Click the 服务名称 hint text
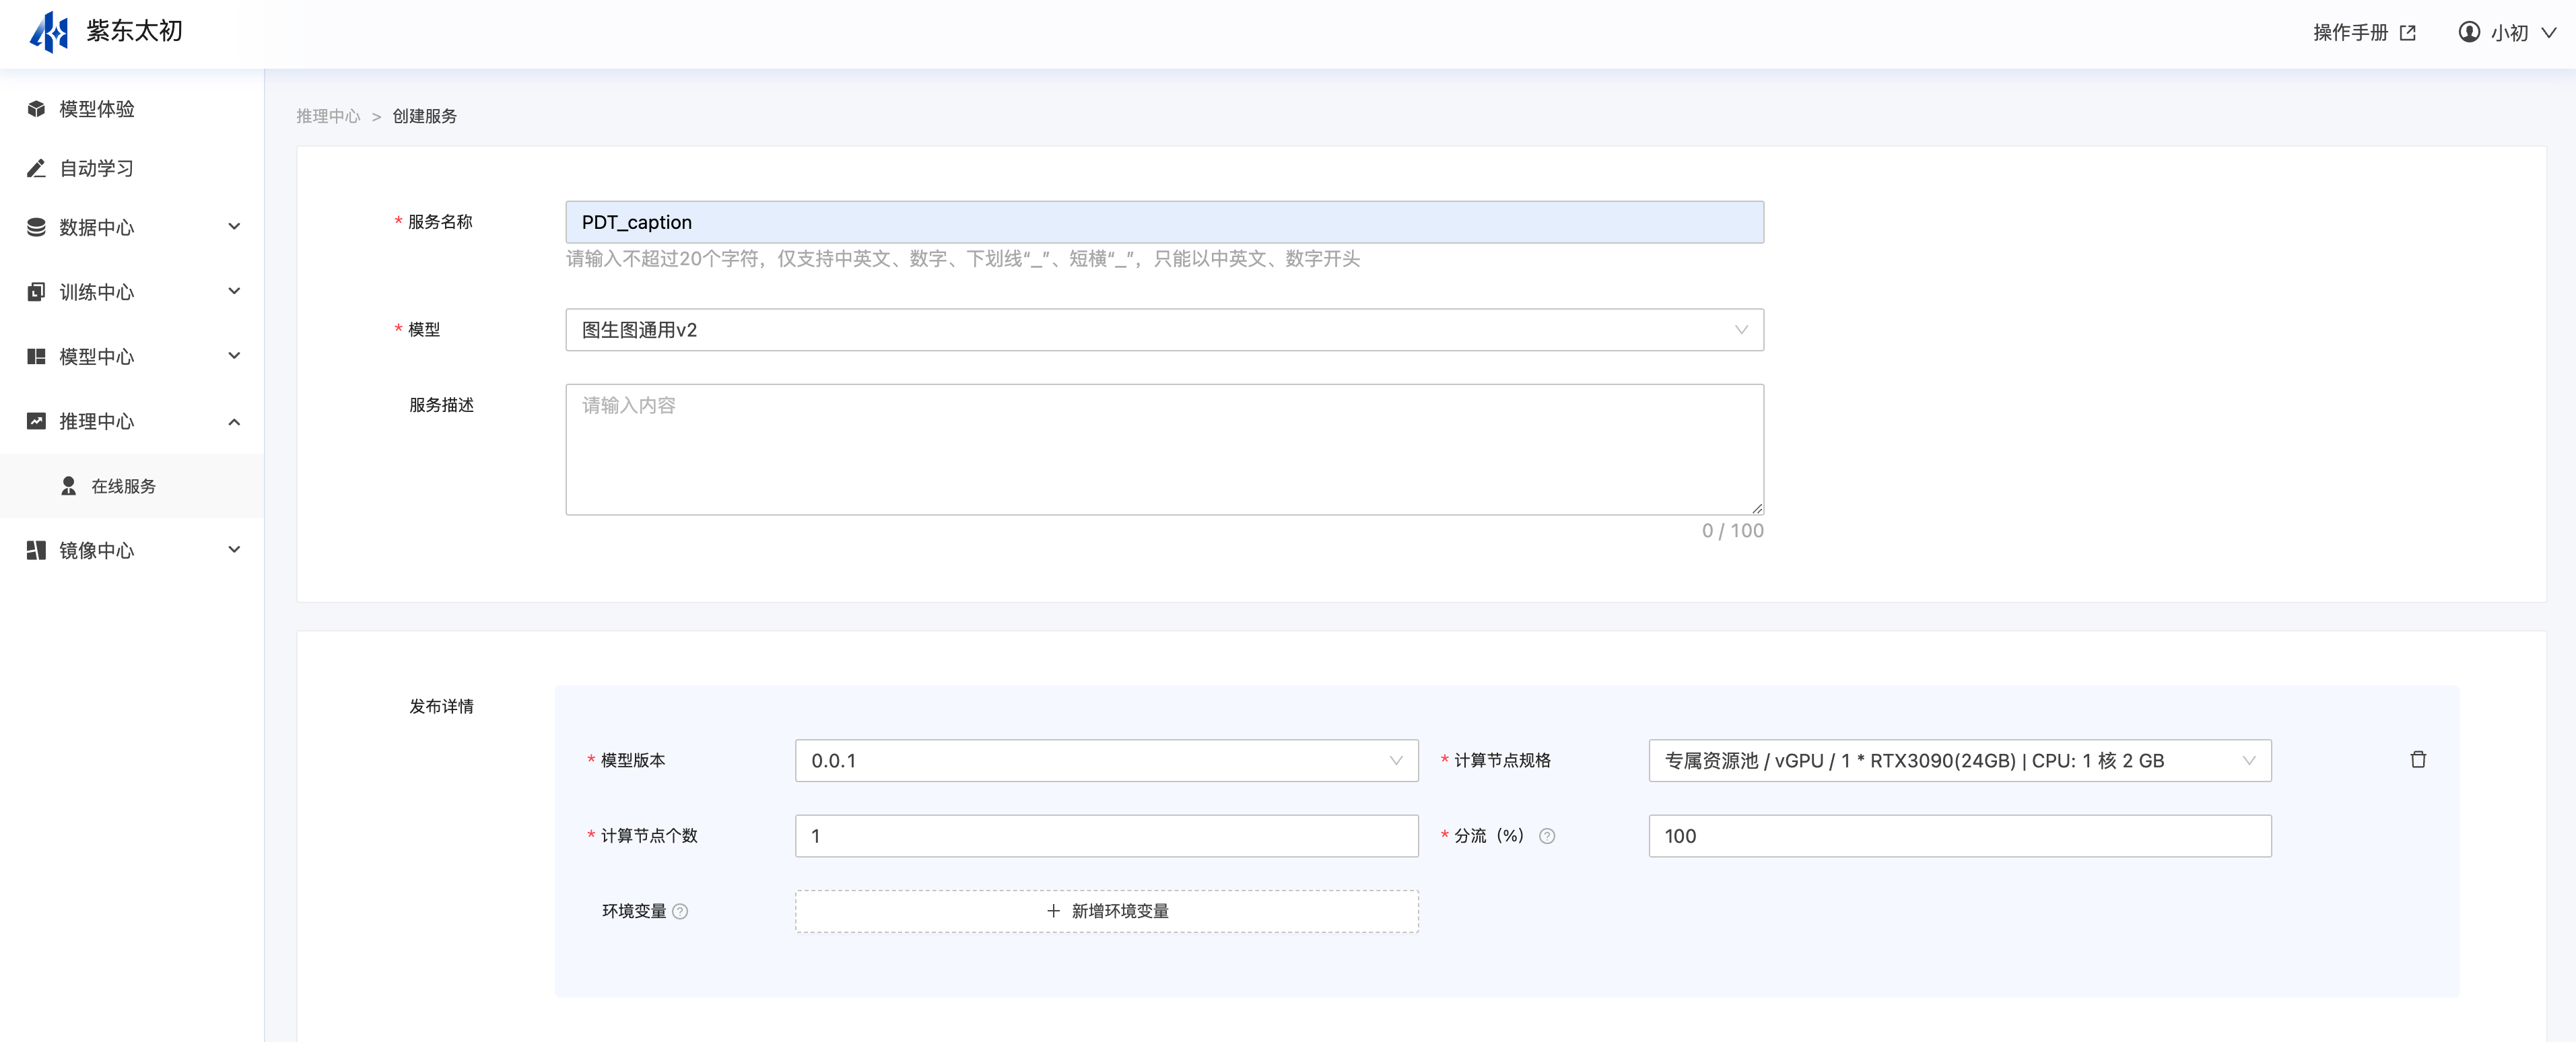This screenshot has height=1042, width=2576. point(963,259)
